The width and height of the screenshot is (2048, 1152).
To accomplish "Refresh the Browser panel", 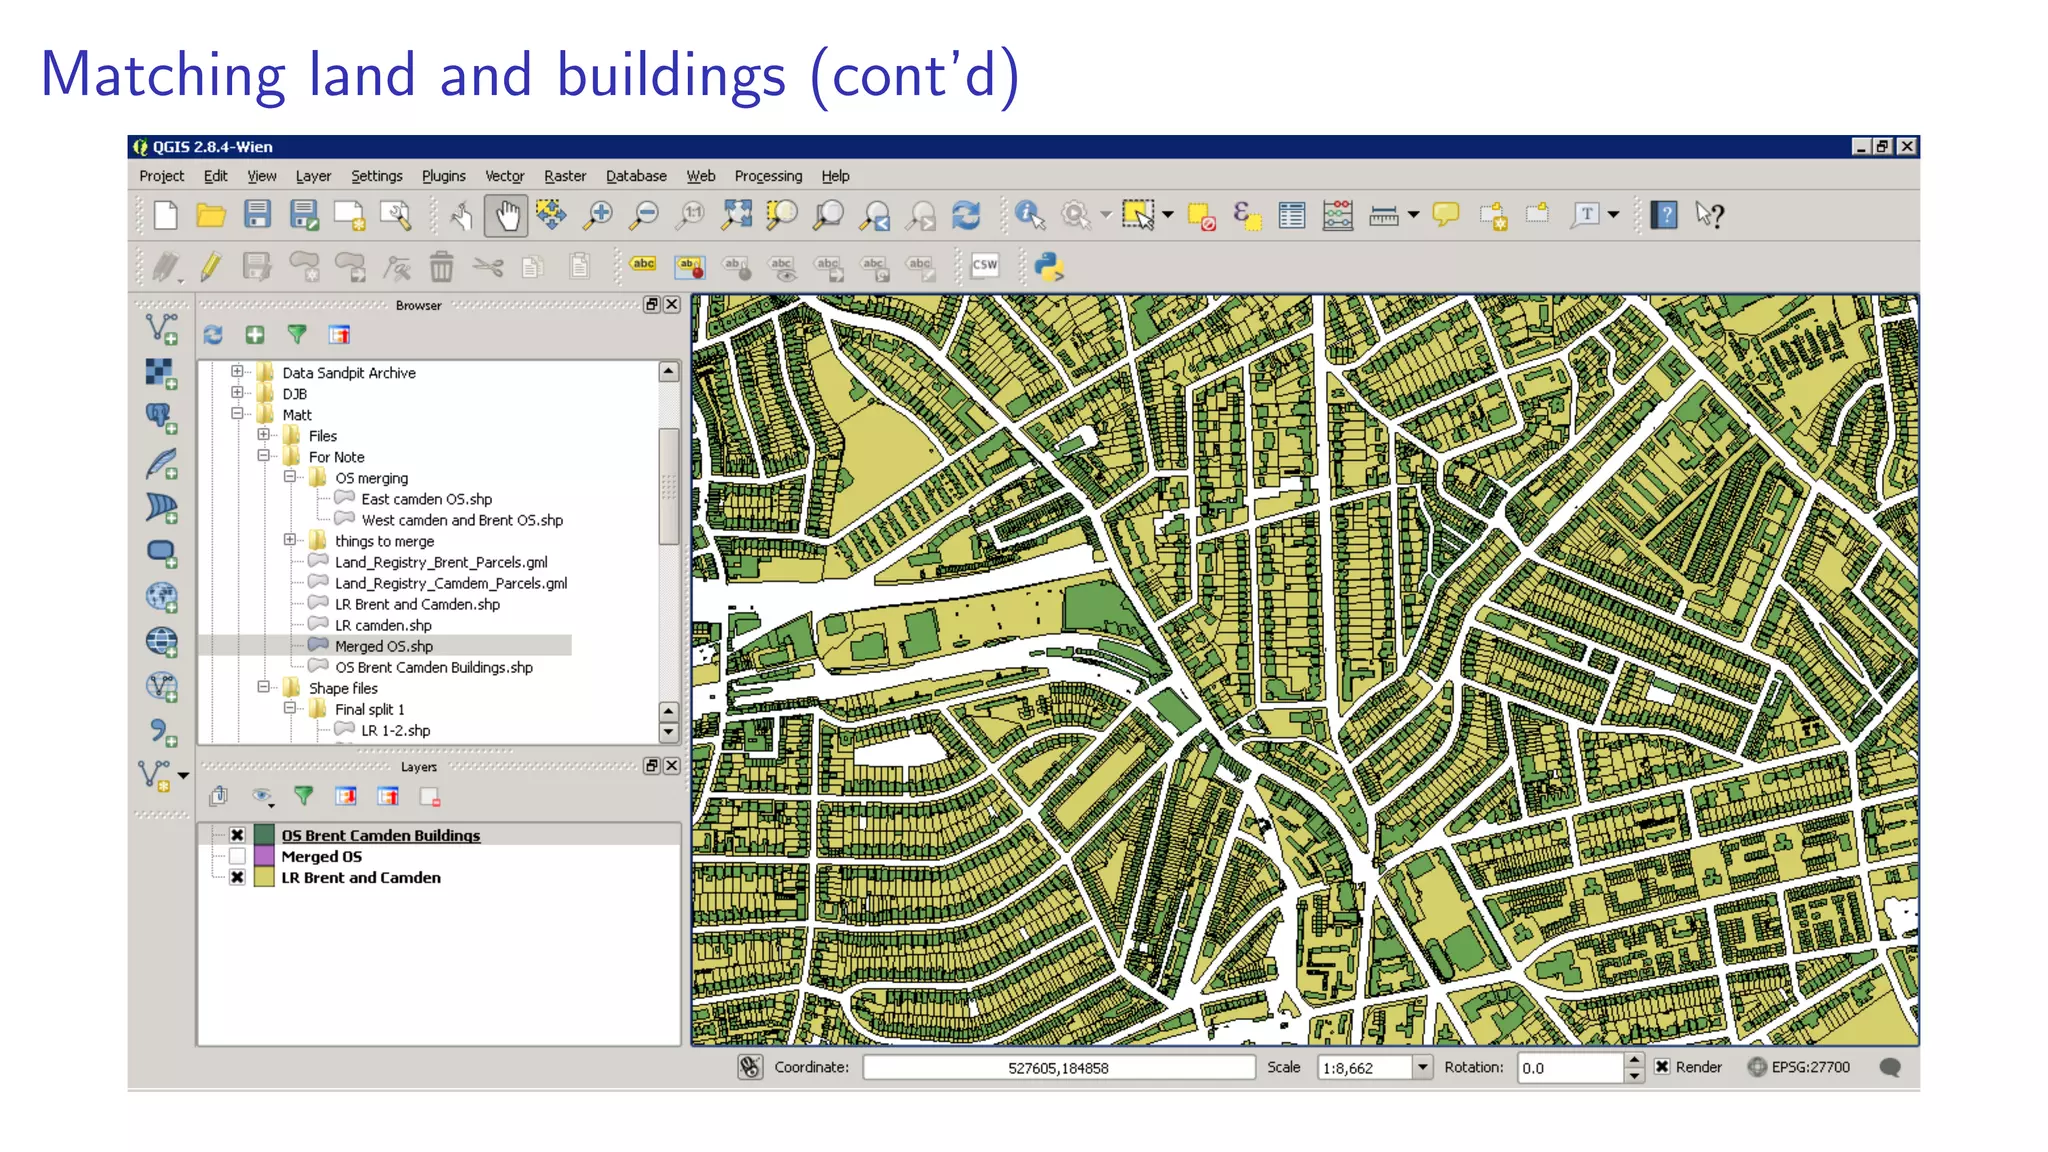I will (213, 335).
